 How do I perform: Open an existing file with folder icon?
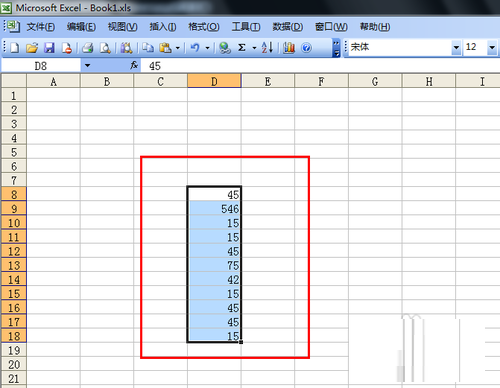point(32,48)
